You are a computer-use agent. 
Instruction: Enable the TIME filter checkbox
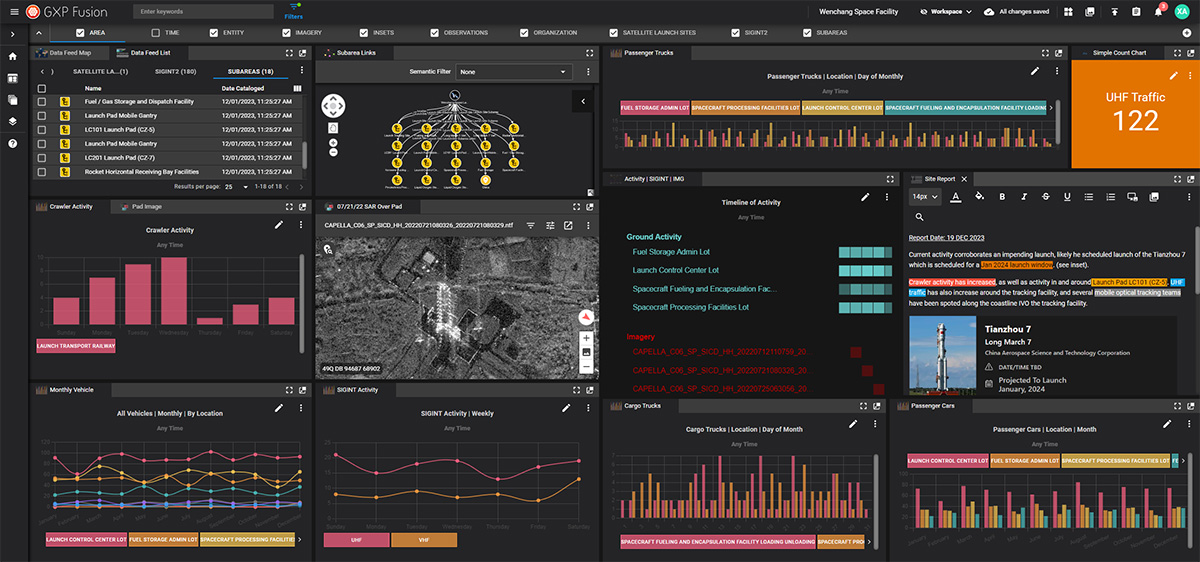(155, 32)
